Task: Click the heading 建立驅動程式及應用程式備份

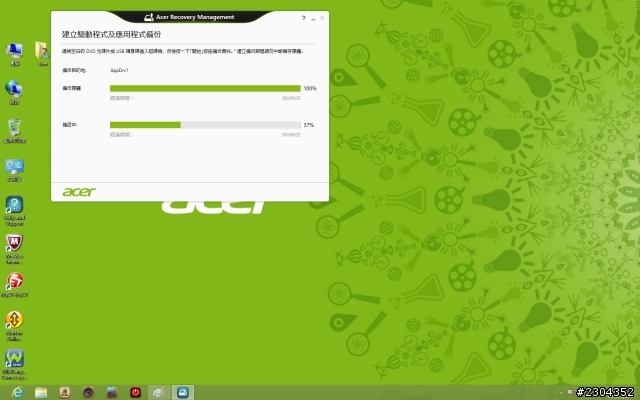Action: click(111, 34)
